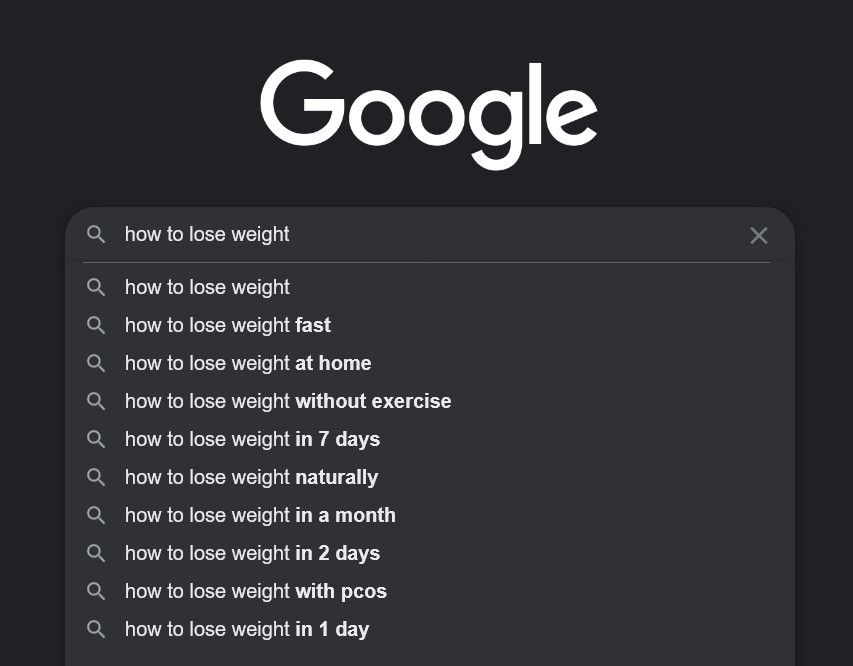Screen dimensions: 853x666
Task: Click magnifier icon beside 'at home' suggestion
Action: point(96,363)
